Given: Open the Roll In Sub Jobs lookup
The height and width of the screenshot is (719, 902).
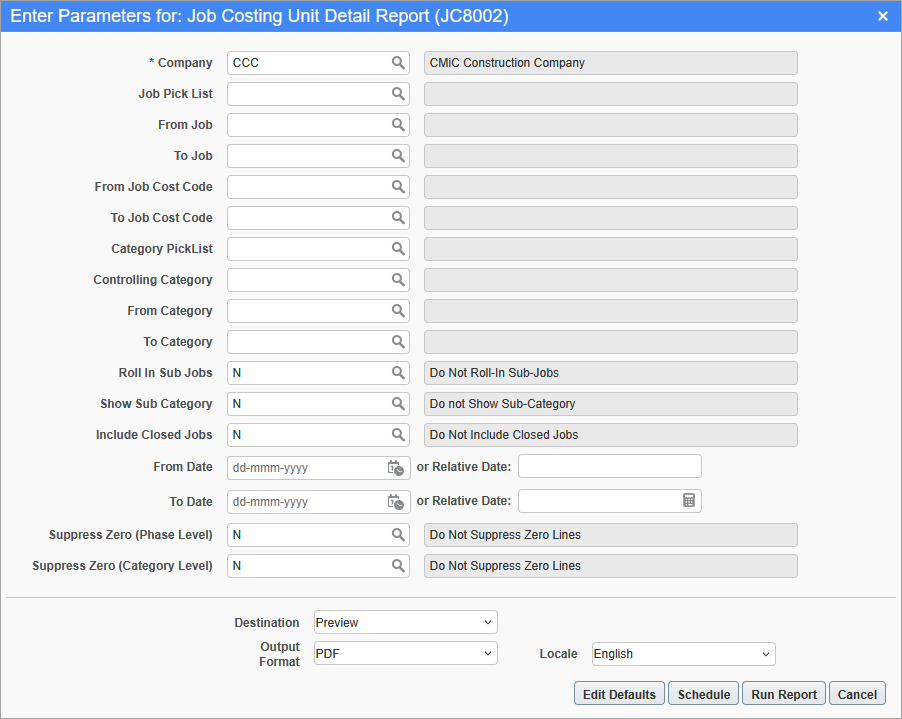Looking at the screenshot, I should point(399,372).
